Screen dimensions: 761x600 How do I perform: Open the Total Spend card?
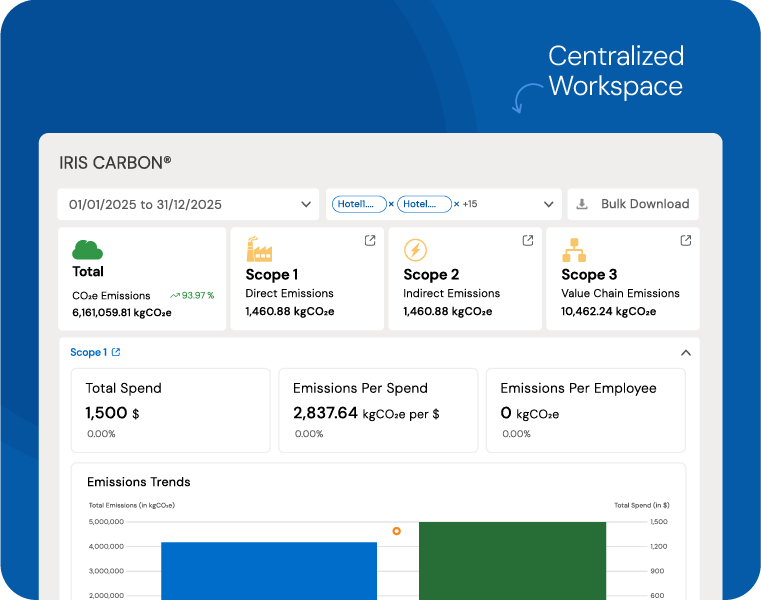coord(171,410)
